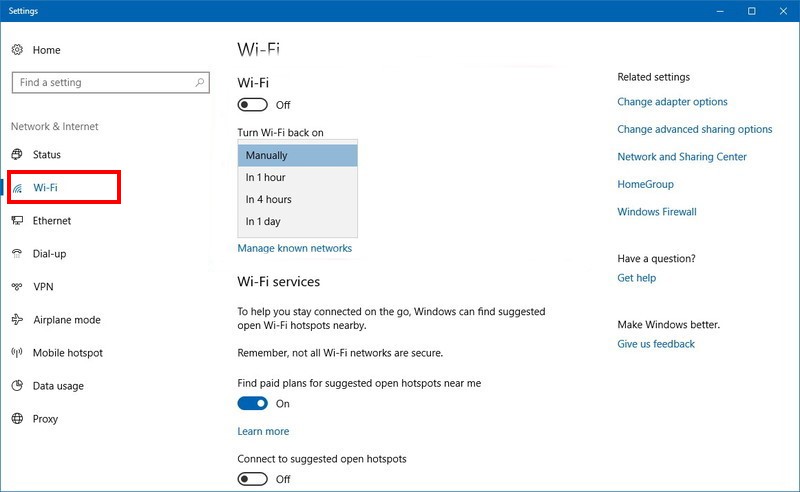Click the Dial-up phone icon
The height and width of the screenshot is (492, 800).
[17, 254]
